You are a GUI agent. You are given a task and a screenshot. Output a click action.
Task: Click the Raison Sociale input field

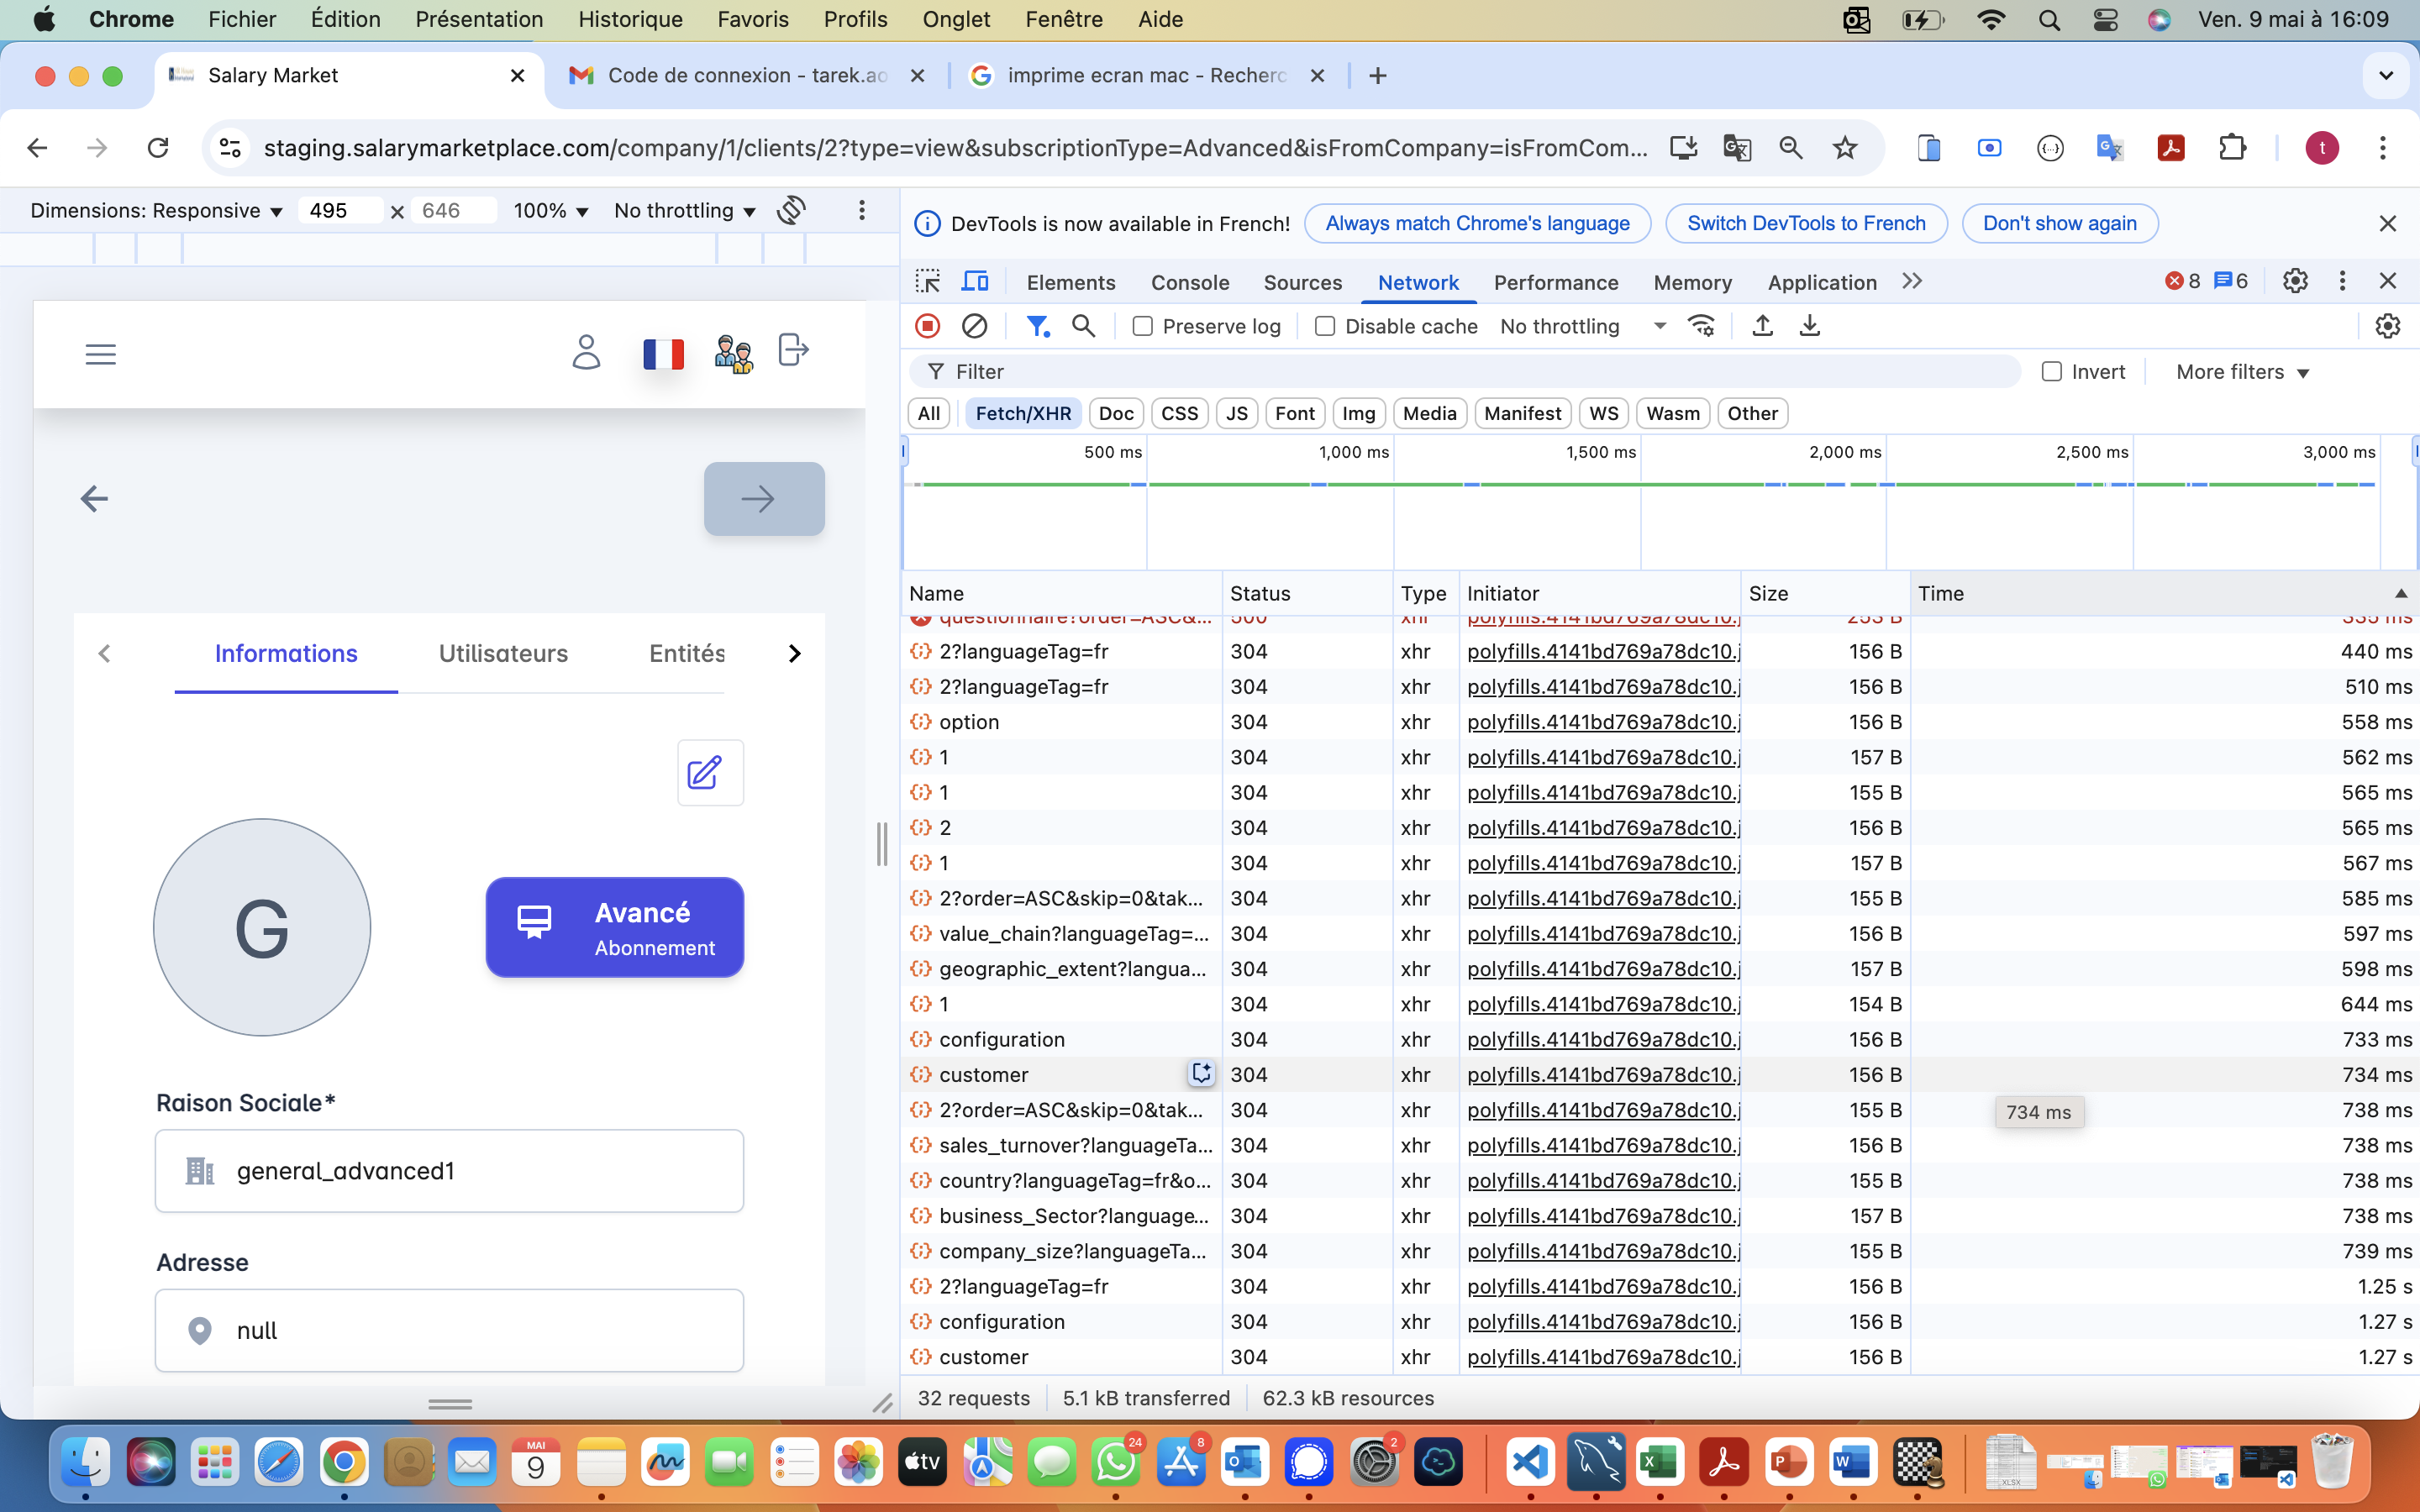click(x=449, y=1171)
